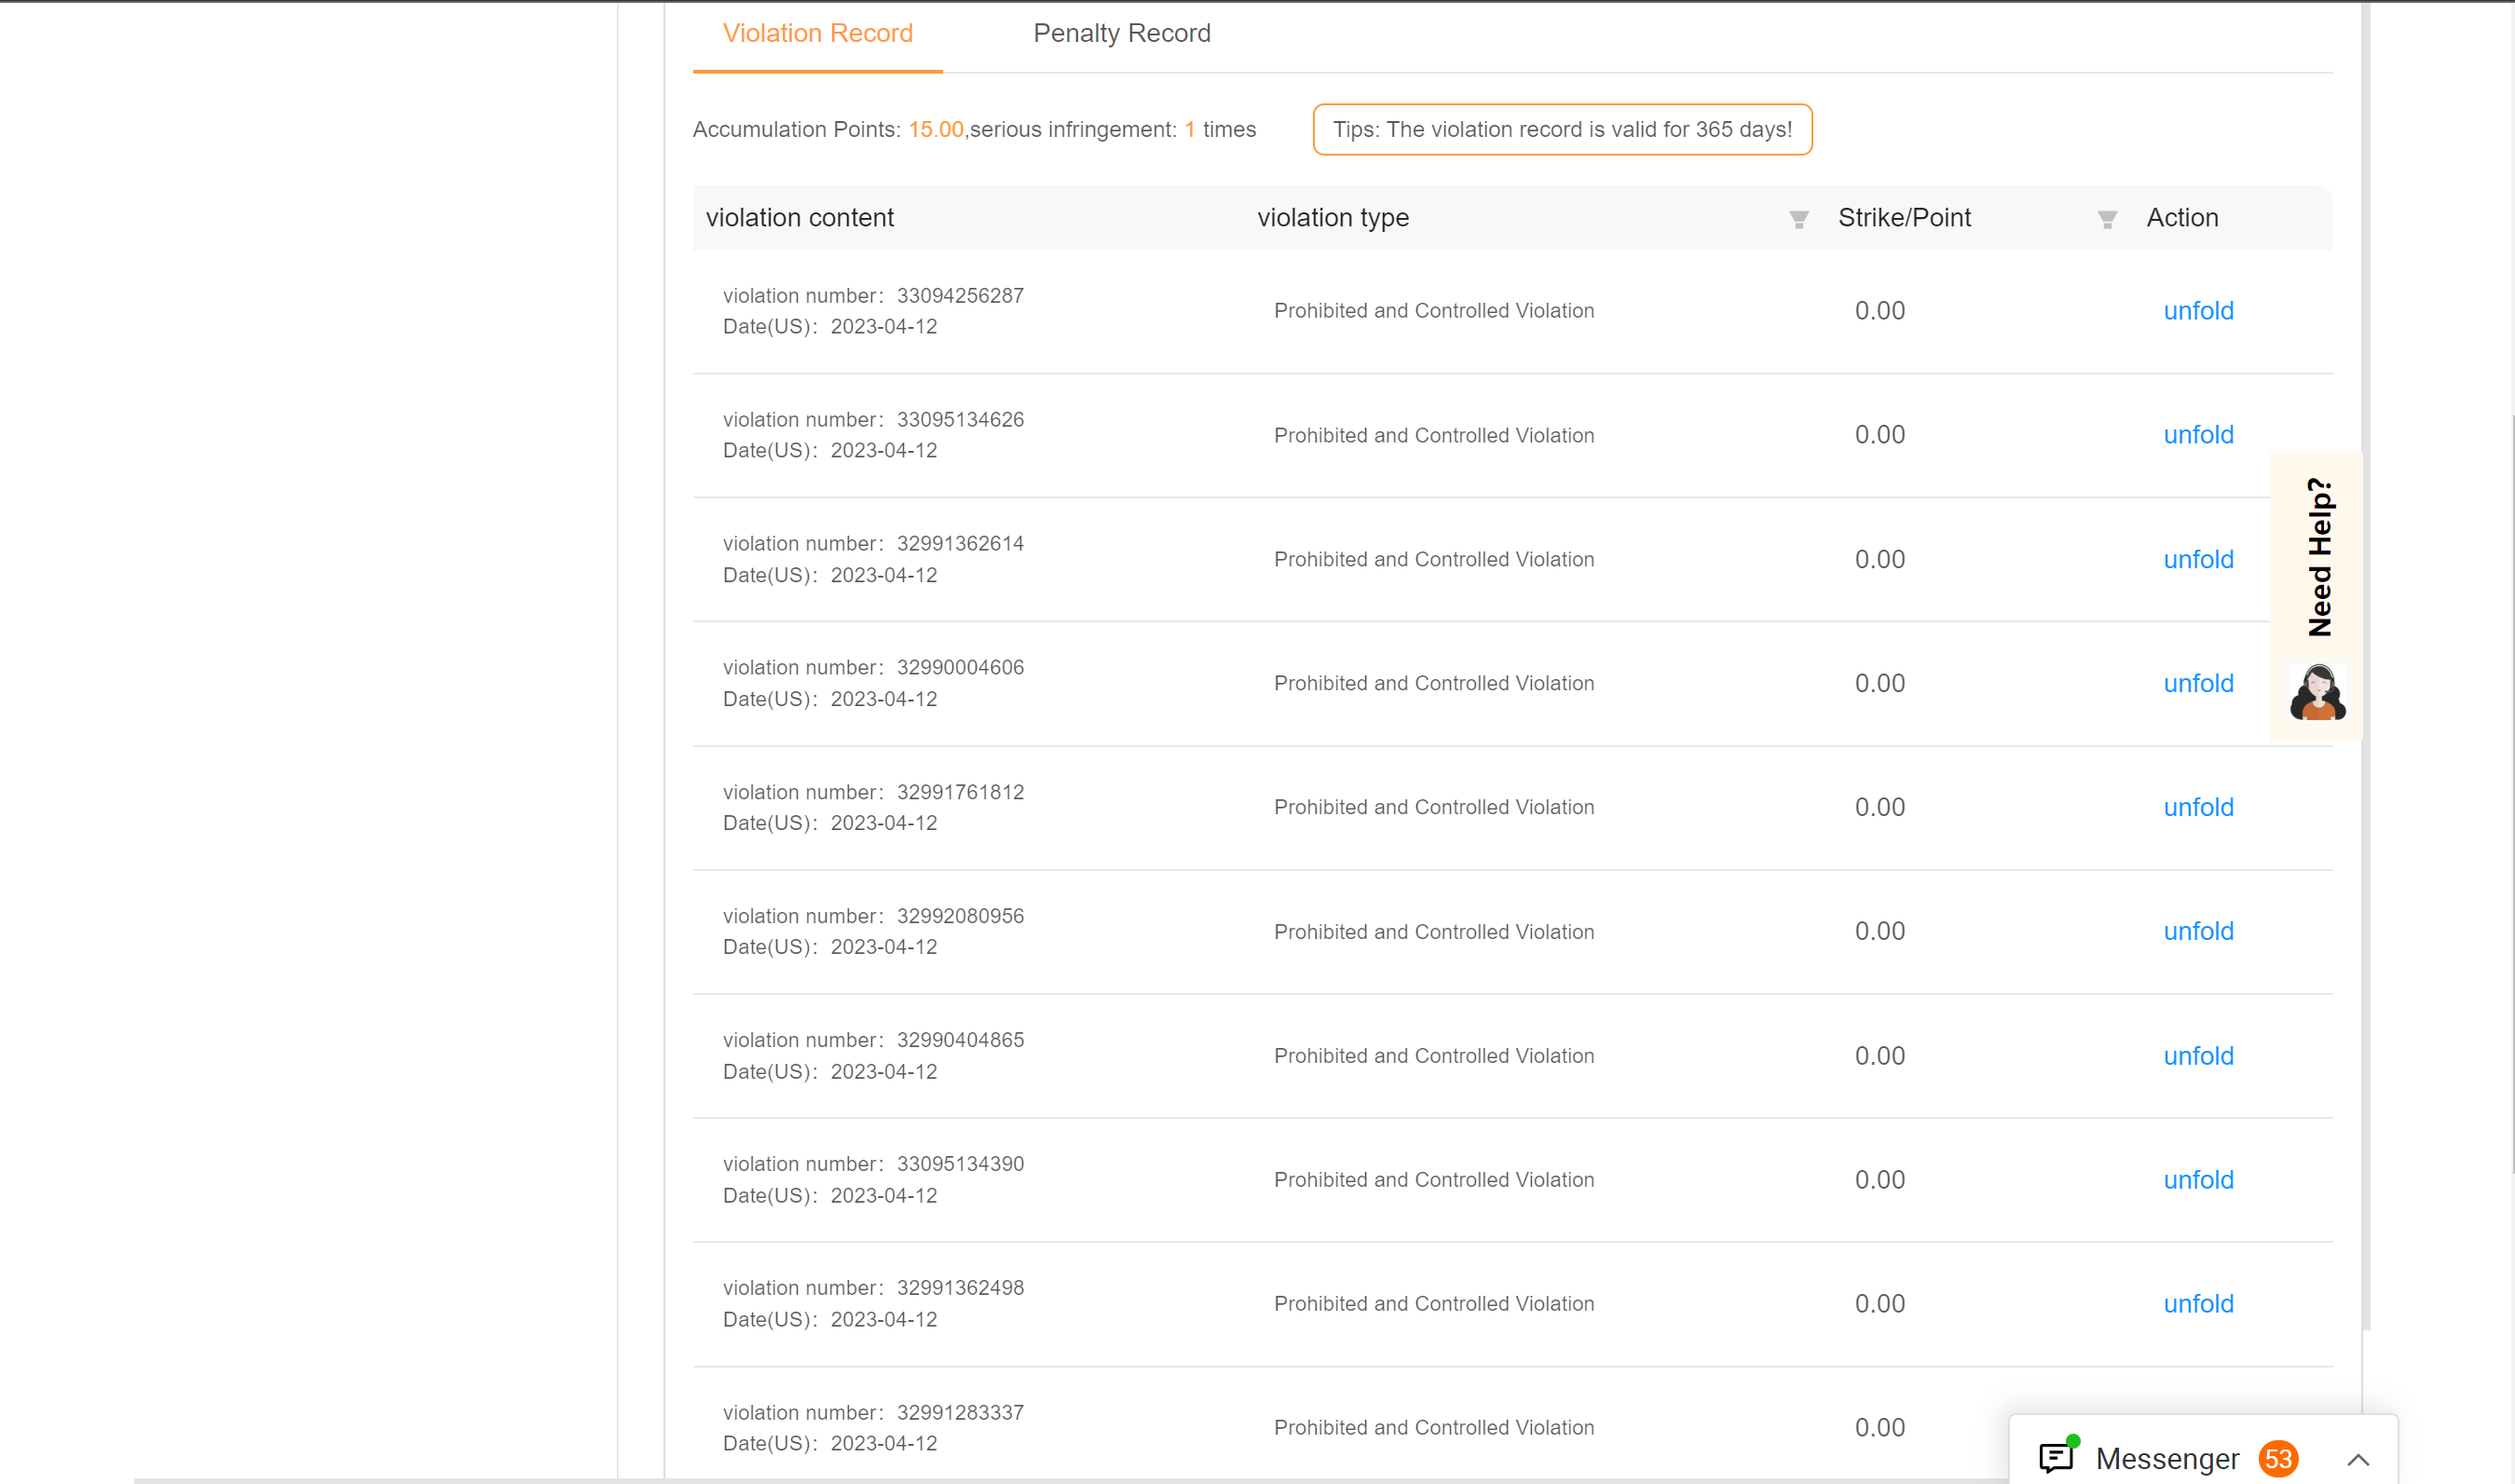The image size is (2515, 1484).
Task: Open the Strike/Point filter icon
Action: coord(2107,219)
